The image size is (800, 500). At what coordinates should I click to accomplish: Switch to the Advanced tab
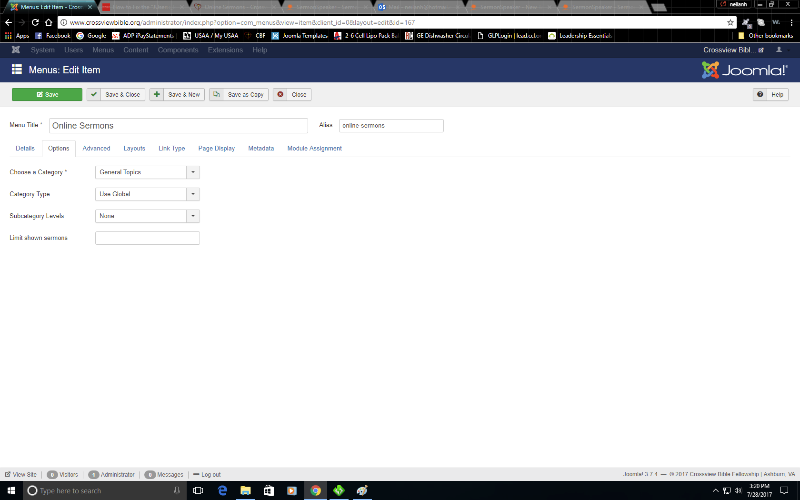pyautogui.click(x=96, y=148)
